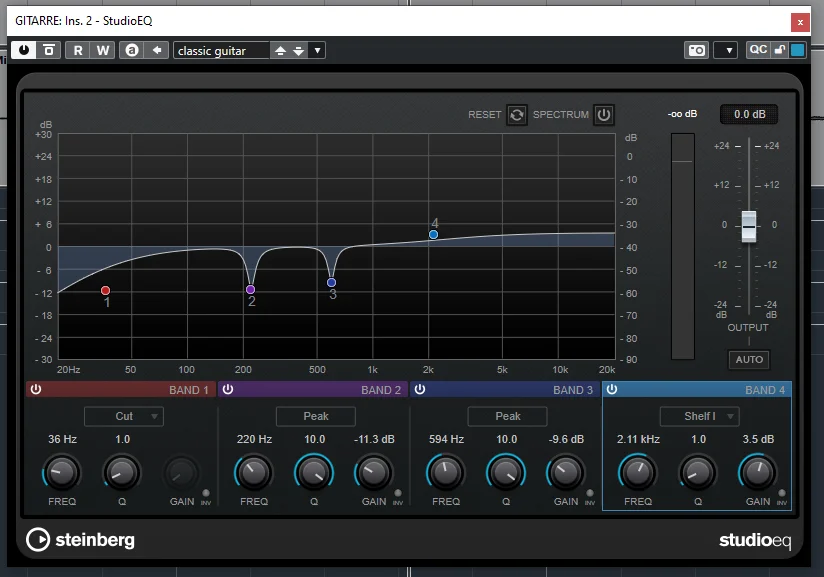Click the 594 Hz frequency value
Viewport: 824px width, 577px height.
[446, 439]
